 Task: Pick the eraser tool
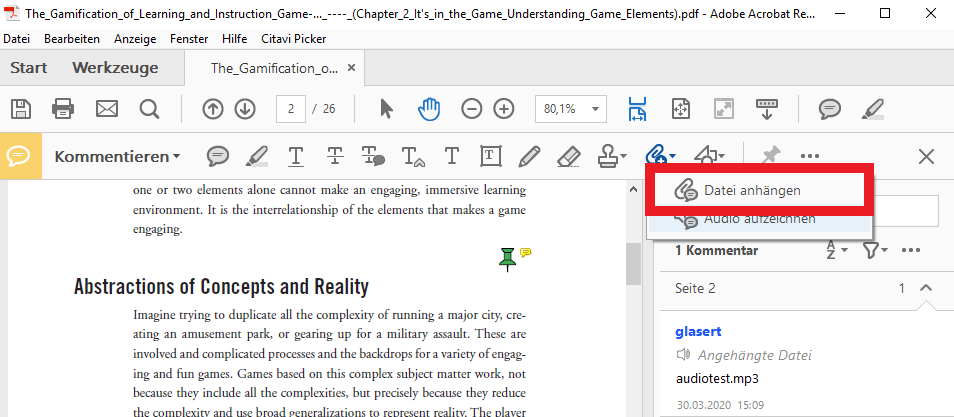(x=567, y=156)
